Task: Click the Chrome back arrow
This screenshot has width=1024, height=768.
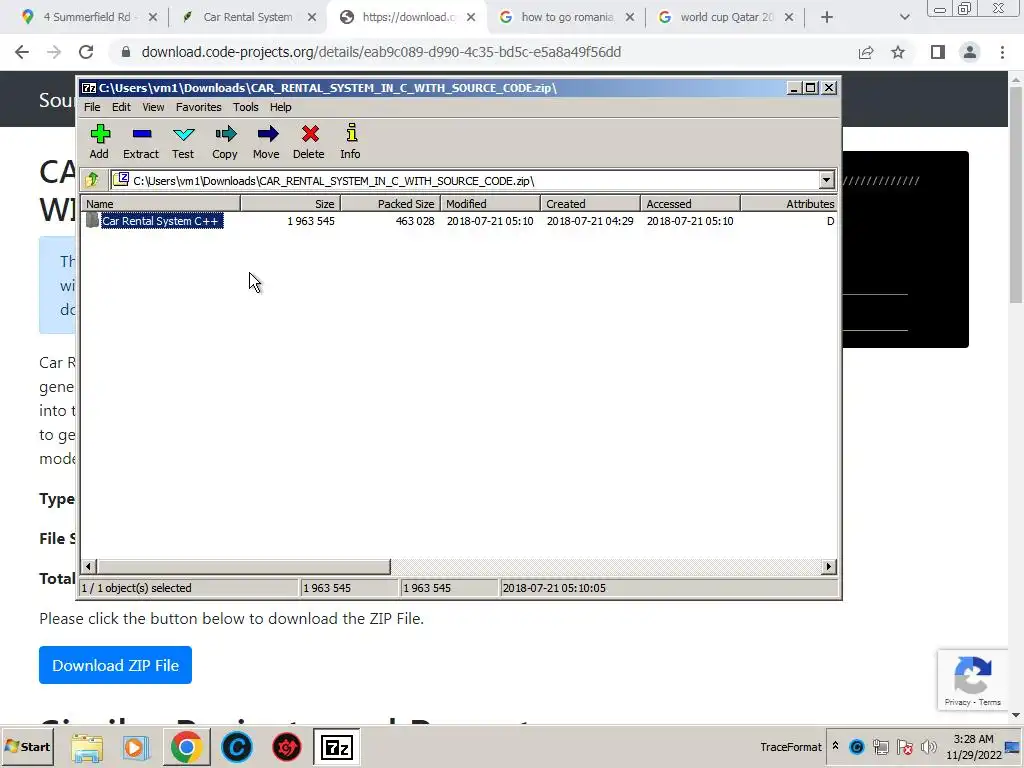Action: point(22,52)
